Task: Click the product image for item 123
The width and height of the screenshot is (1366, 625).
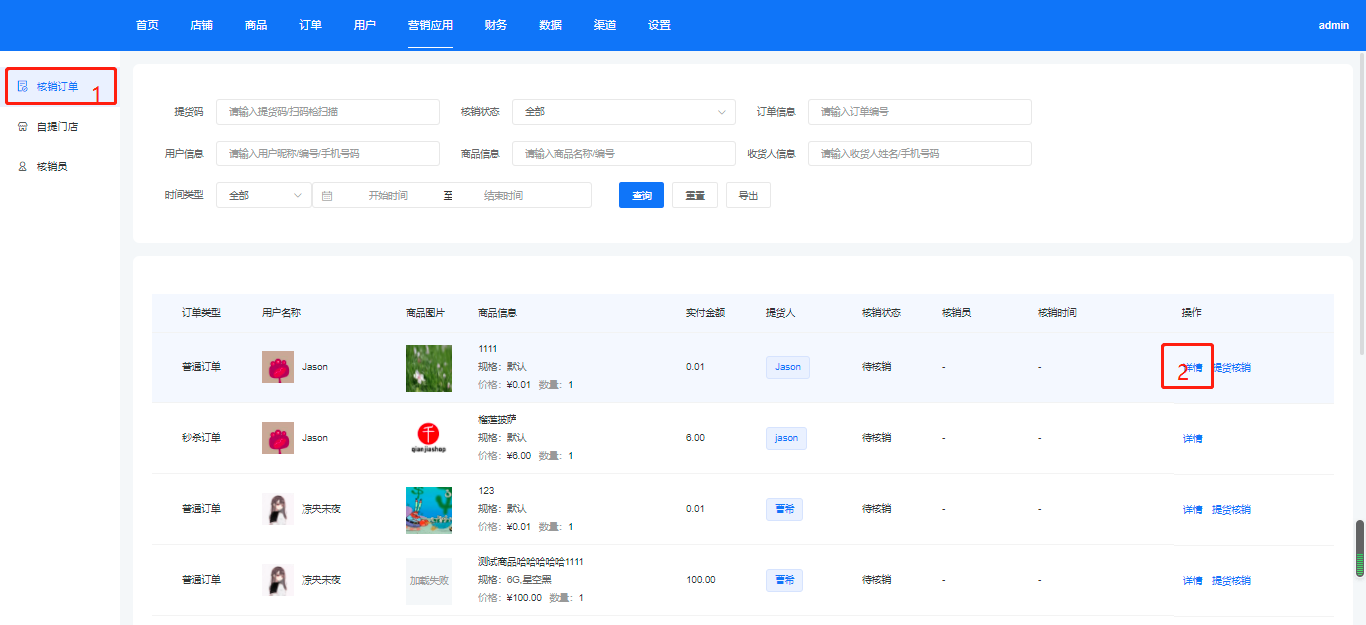Action: (x=428, y=509)
